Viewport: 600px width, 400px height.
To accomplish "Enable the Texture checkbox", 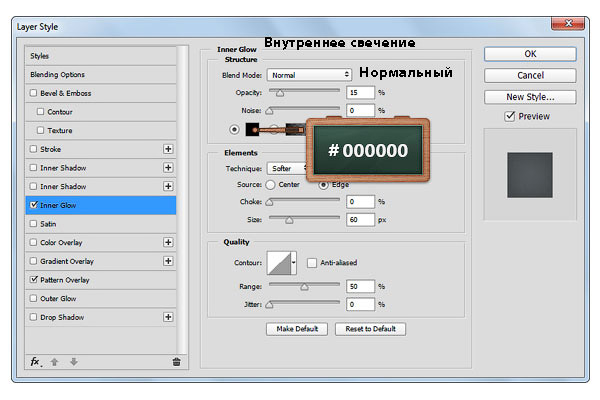I will pyautogui.click(x=41, y=130).
